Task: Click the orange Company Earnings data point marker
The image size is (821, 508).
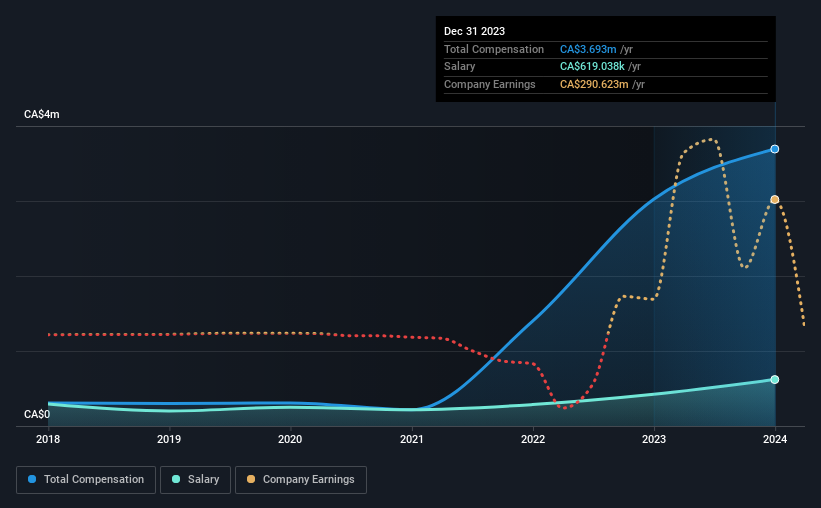Action: (774, 200)
